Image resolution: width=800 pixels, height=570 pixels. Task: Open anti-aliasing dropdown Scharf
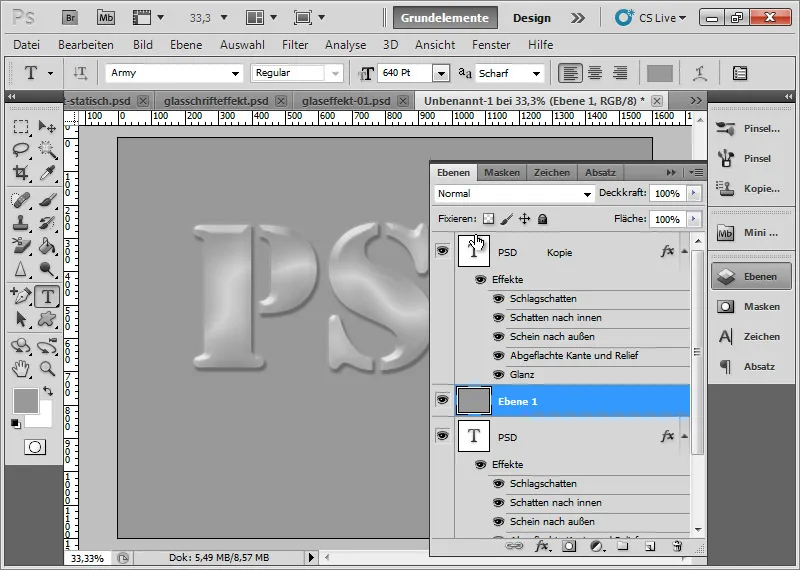click(536, 73)
